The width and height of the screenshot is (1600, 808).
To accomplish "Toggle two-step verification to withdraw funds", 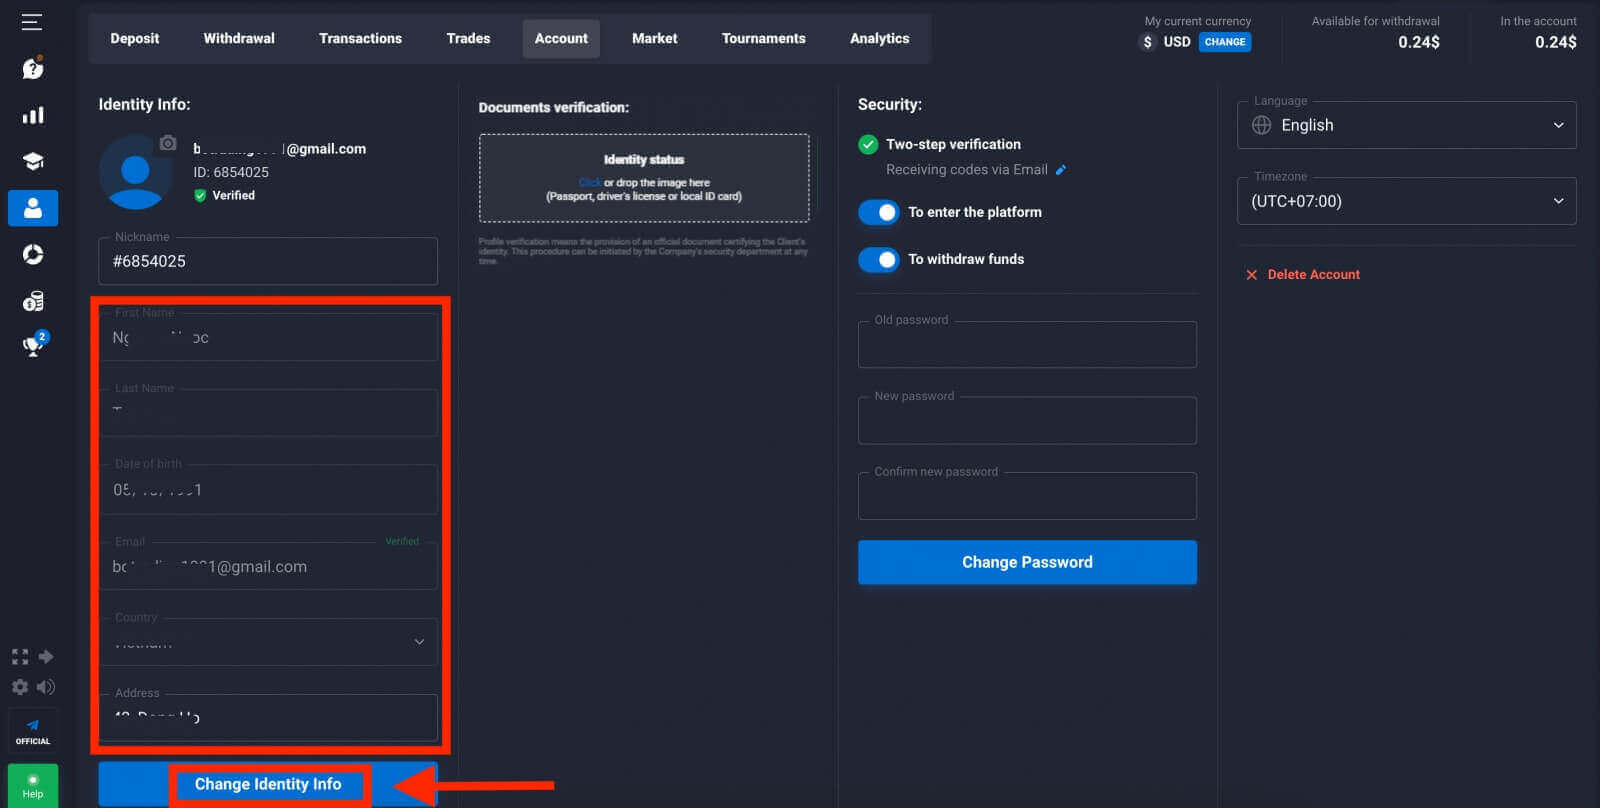I will tap(879, 259).
